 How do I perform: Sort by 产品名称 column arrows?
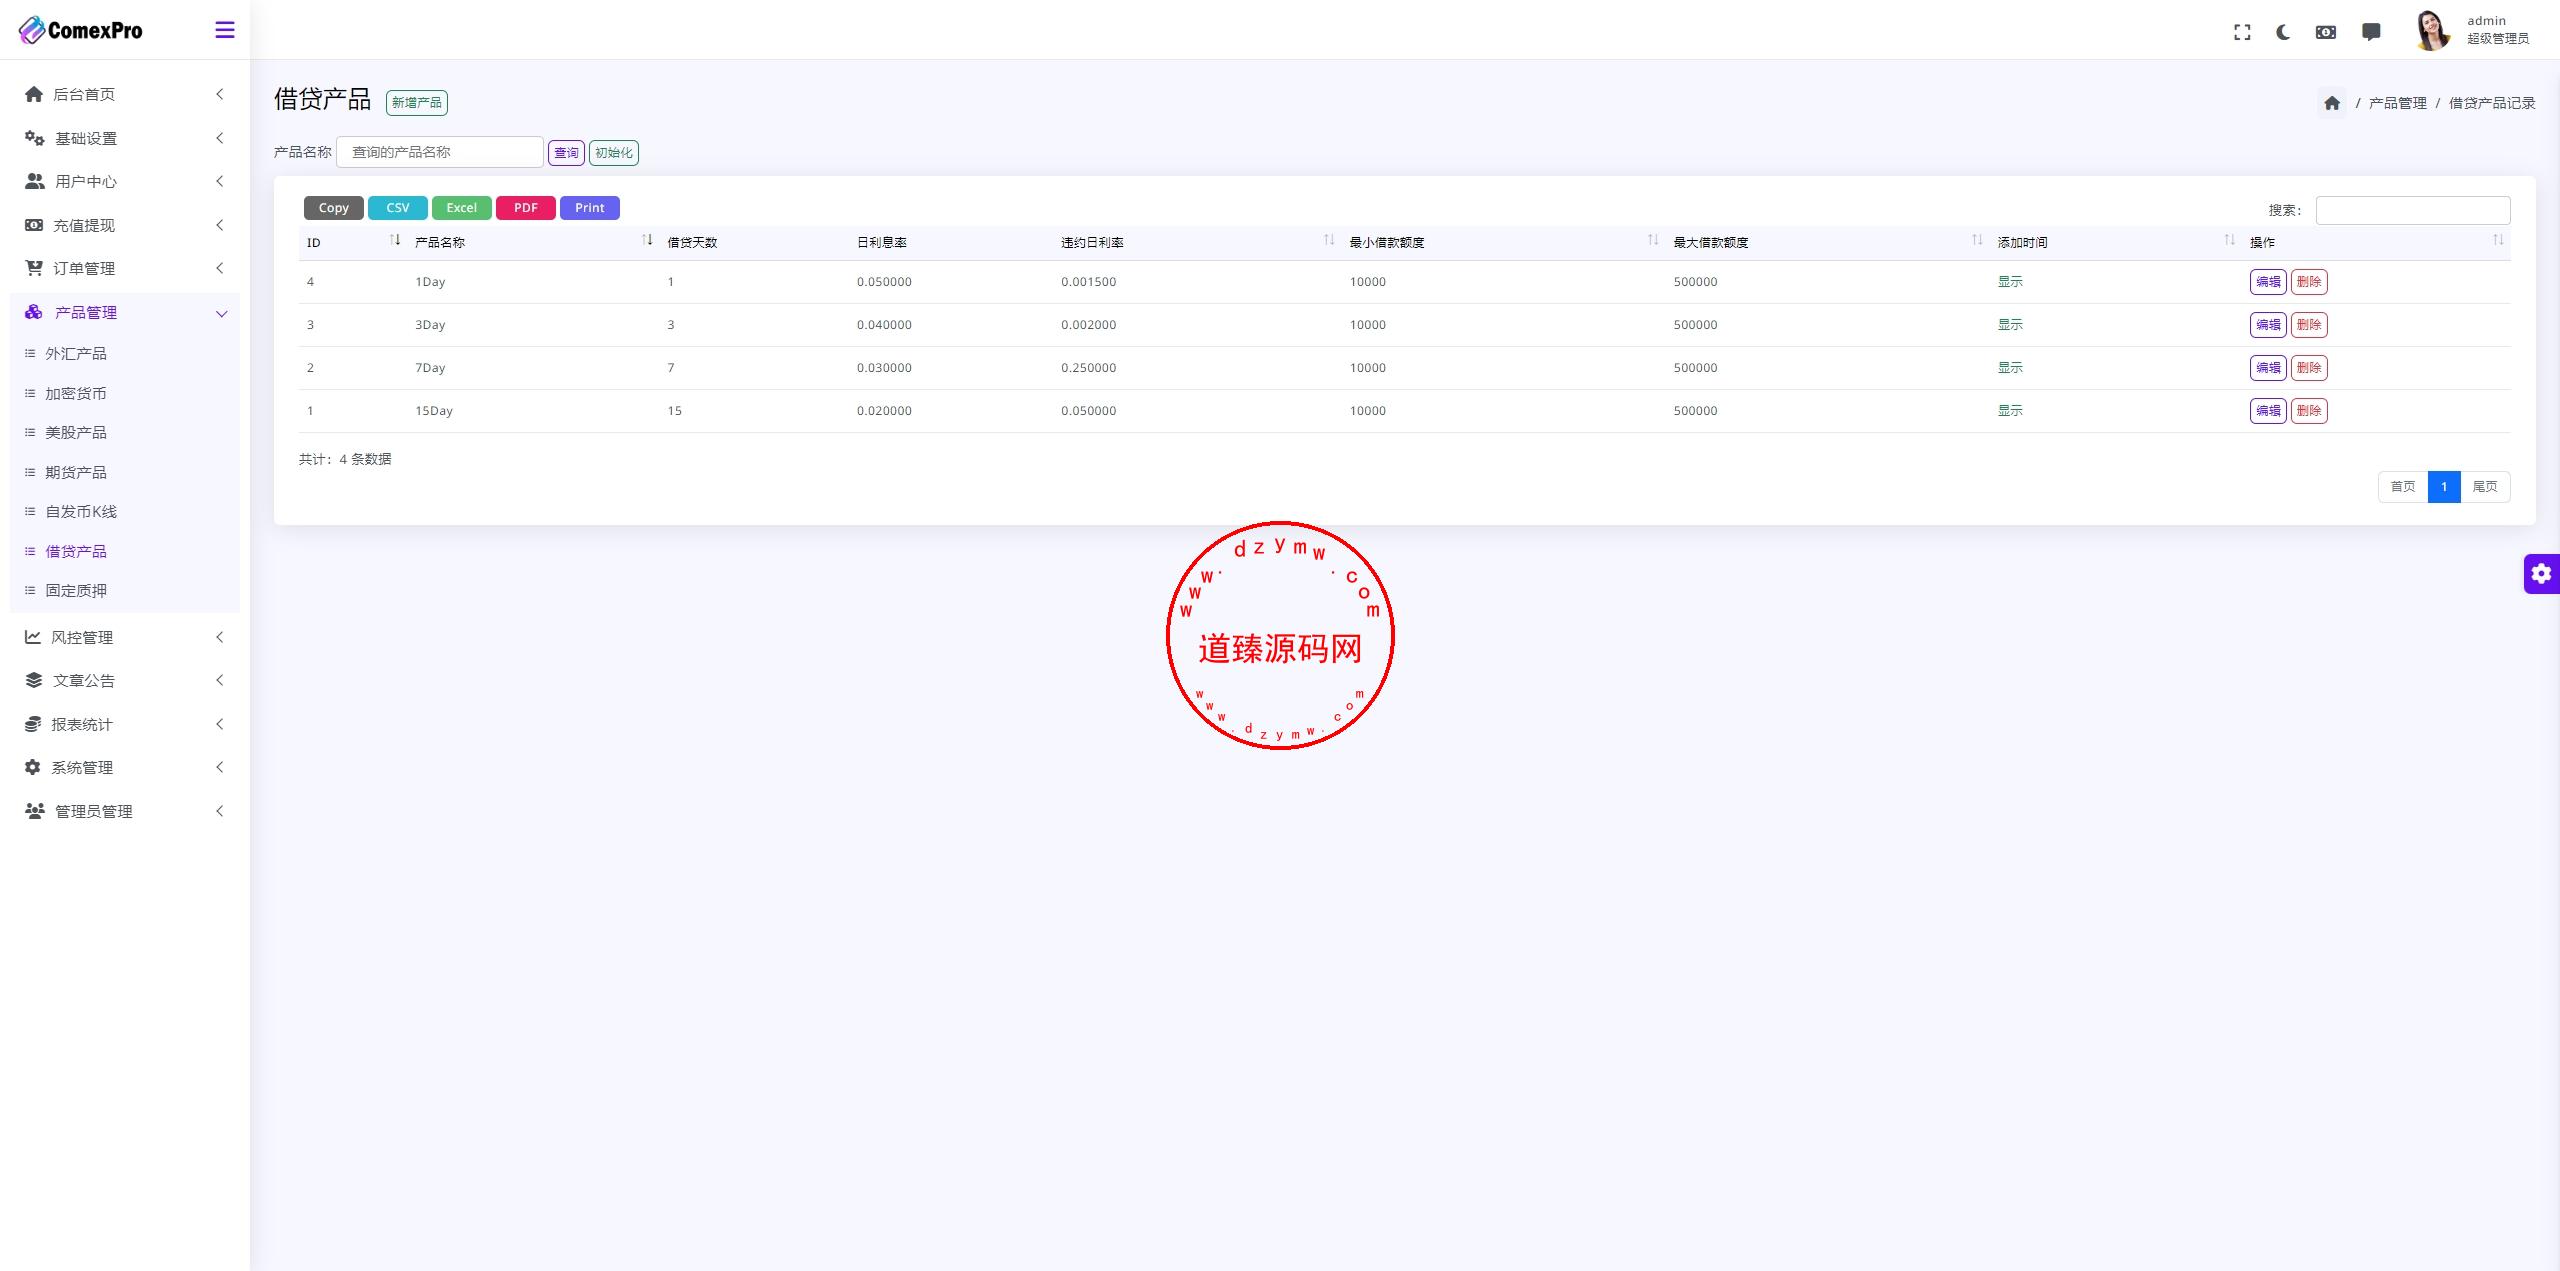click(x=647, y=240)
